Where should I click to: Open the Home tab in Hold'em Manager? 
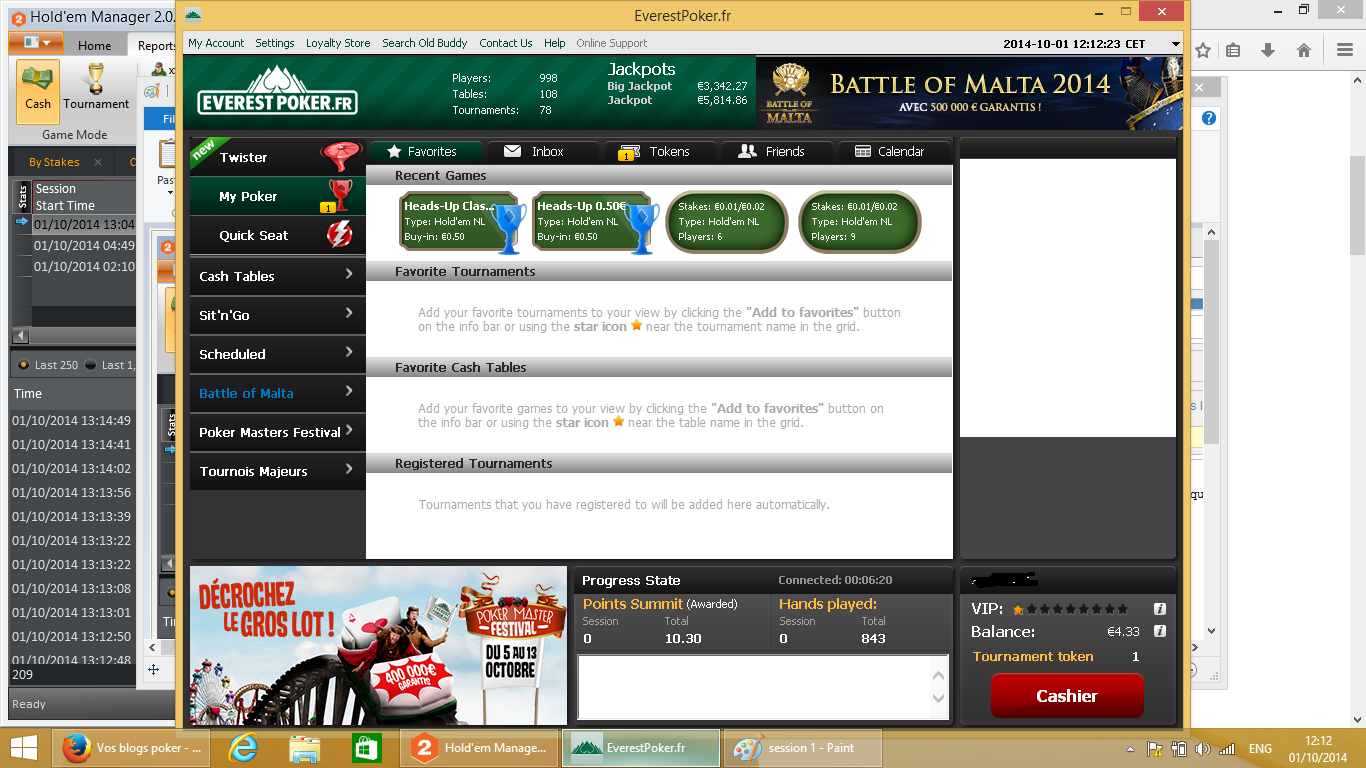95,45
